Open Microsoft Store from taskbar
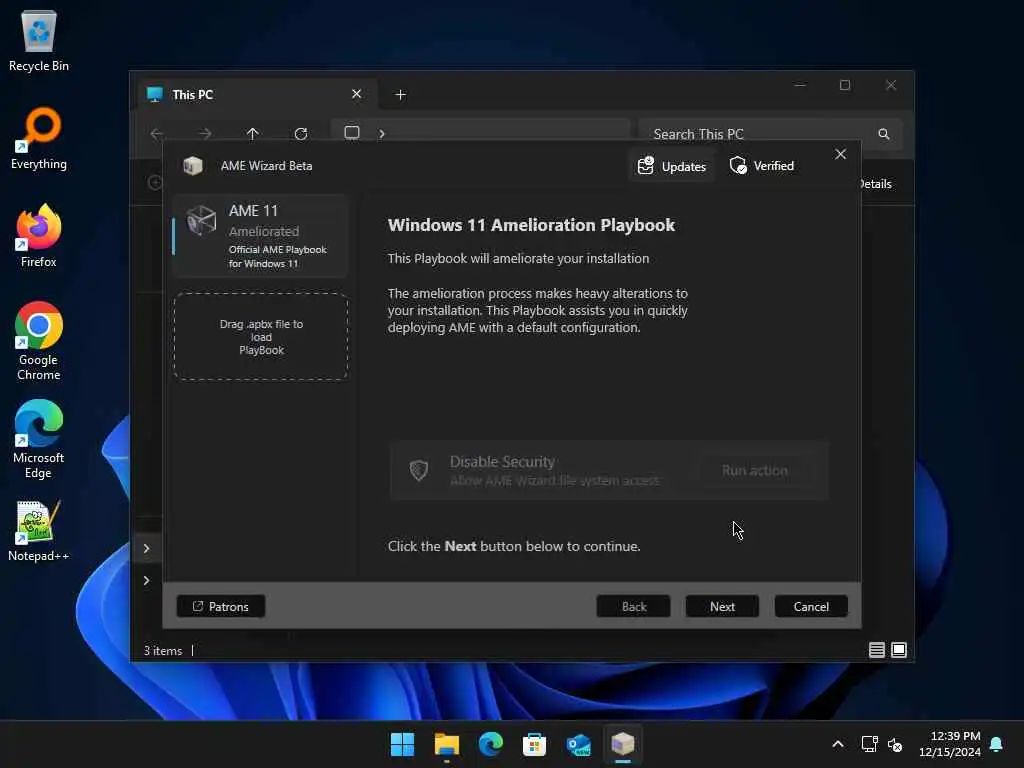 (x=534, y=744)
